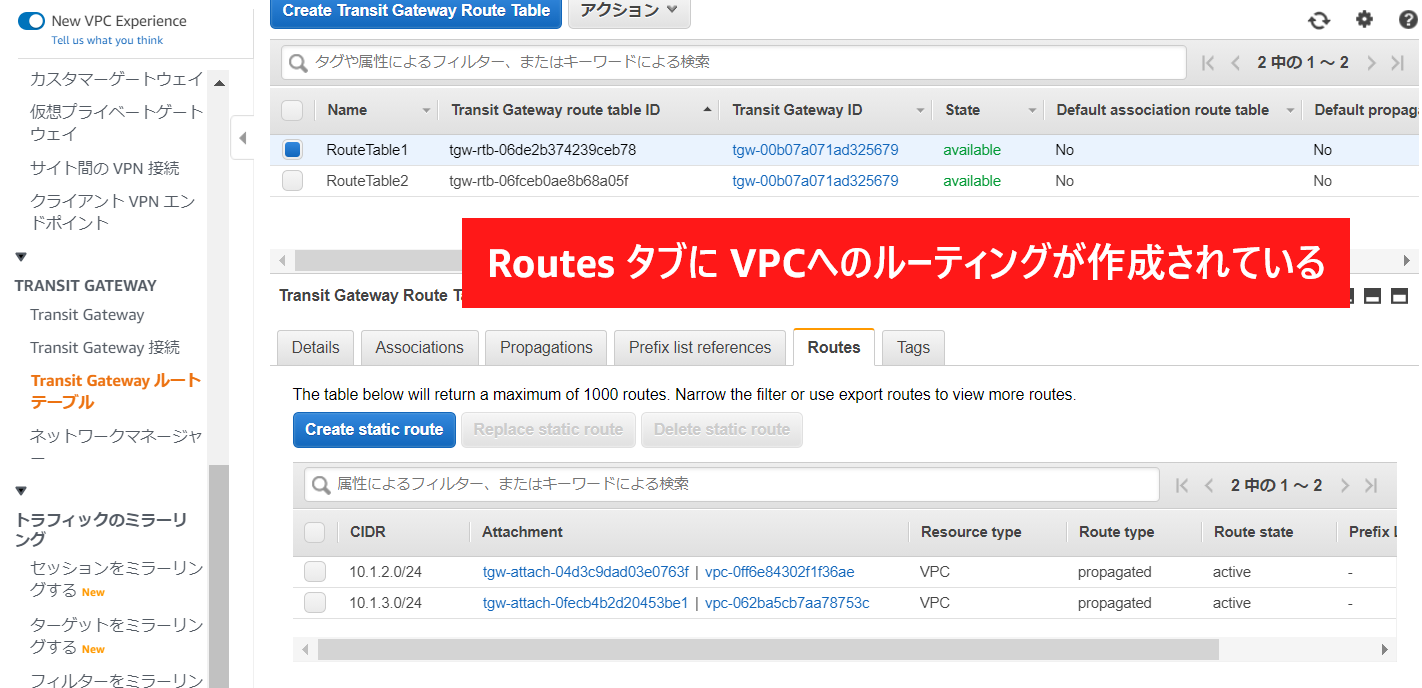Toggle the New VPC Experience switch
The height and width of the screenshot is (688, 1422).
click(31, 21)
